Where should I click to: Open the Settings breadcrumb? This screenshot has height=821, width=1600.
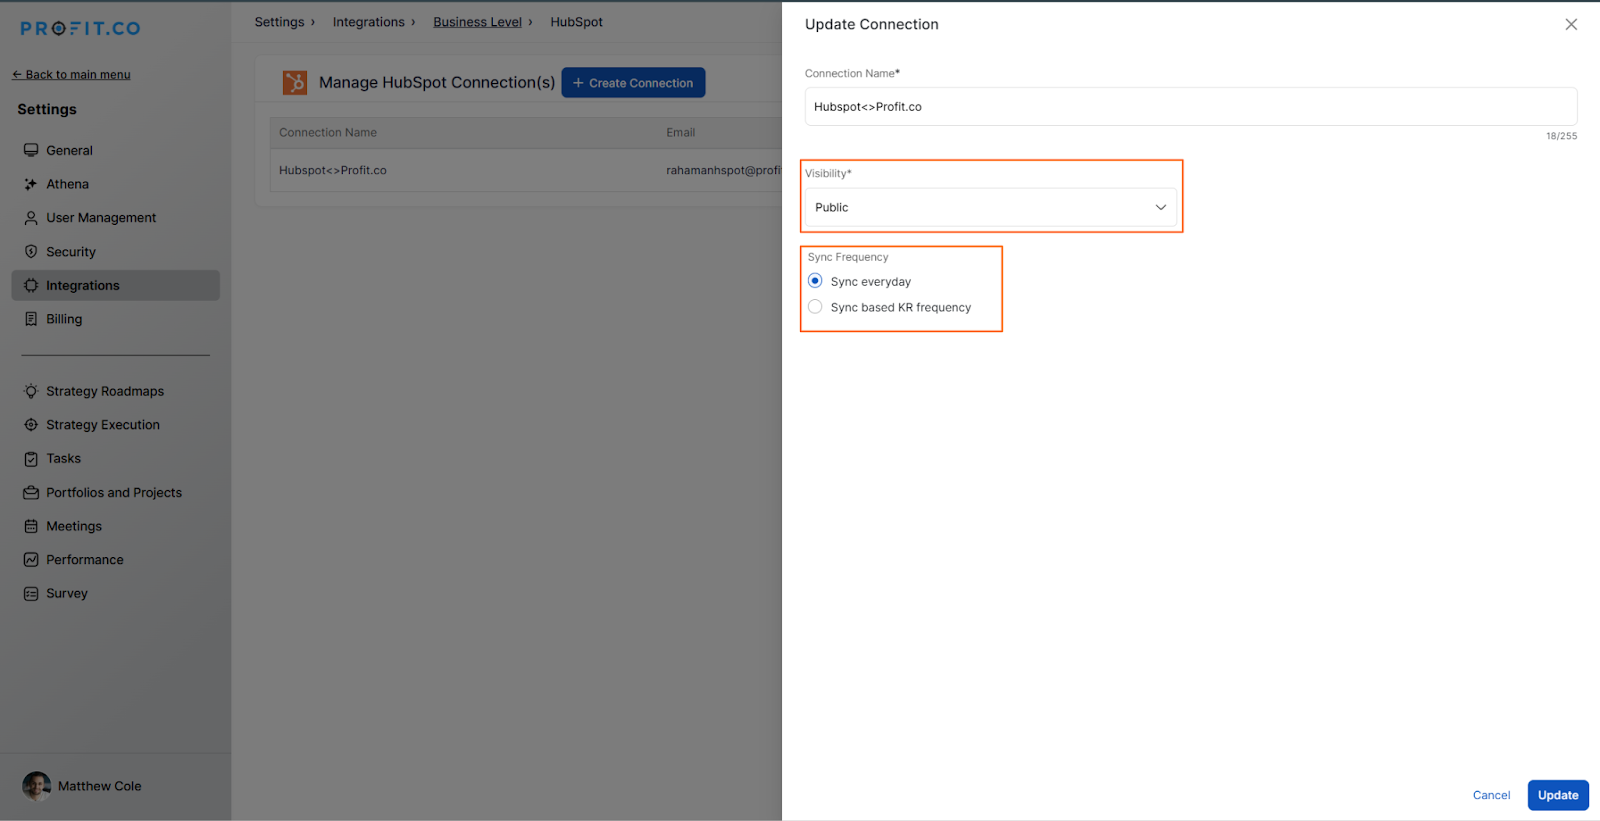[279, 22]
